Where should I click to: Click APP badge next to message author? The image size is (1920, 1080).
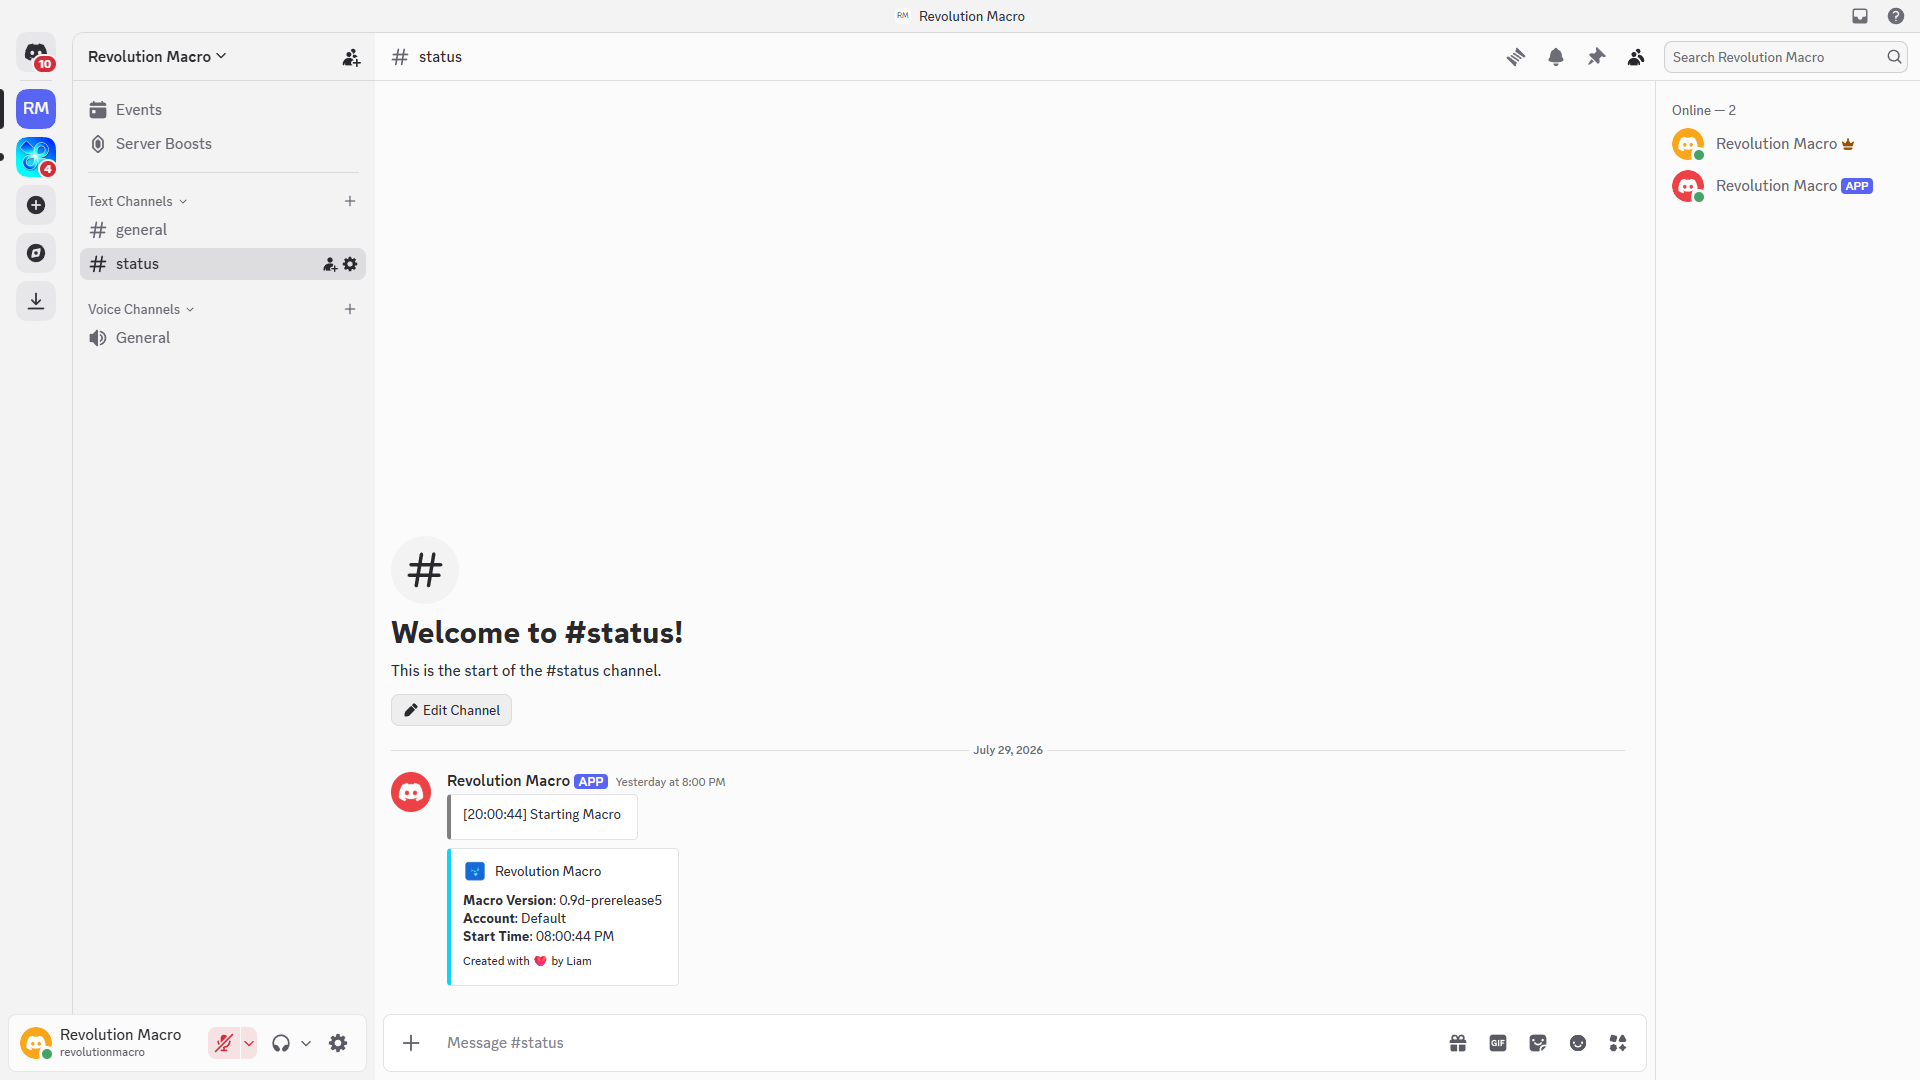click(591, 782)
